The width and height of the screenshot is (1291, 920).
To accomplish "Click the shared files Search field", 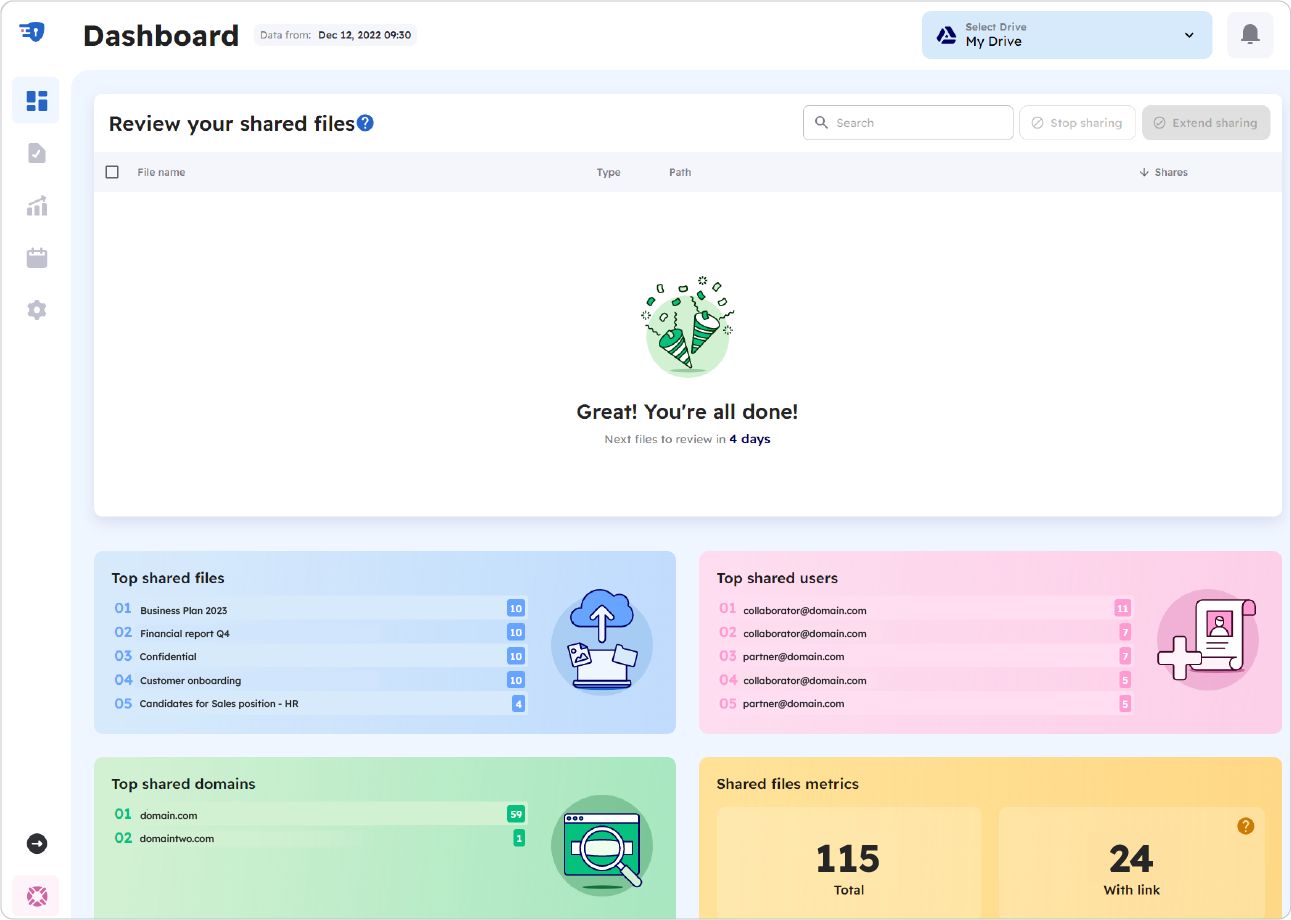I will pyautogui.click(x=908, y=123).
